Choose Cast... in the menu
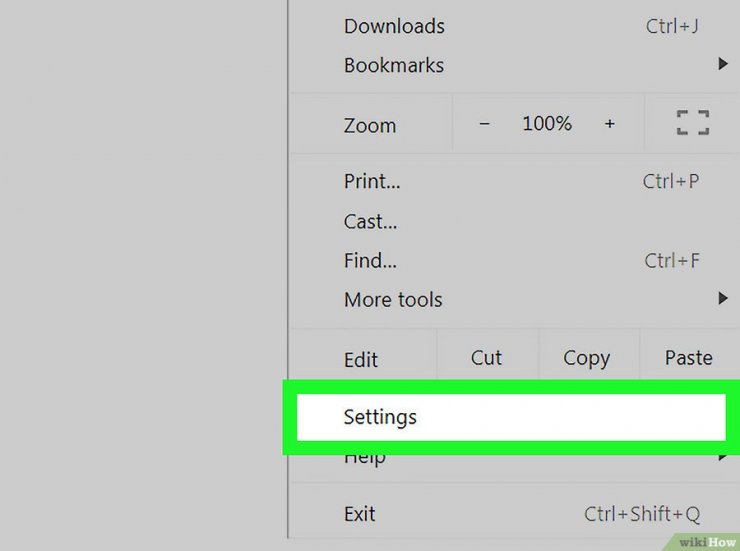The image size is (740, 551). [x=514, y=221]
